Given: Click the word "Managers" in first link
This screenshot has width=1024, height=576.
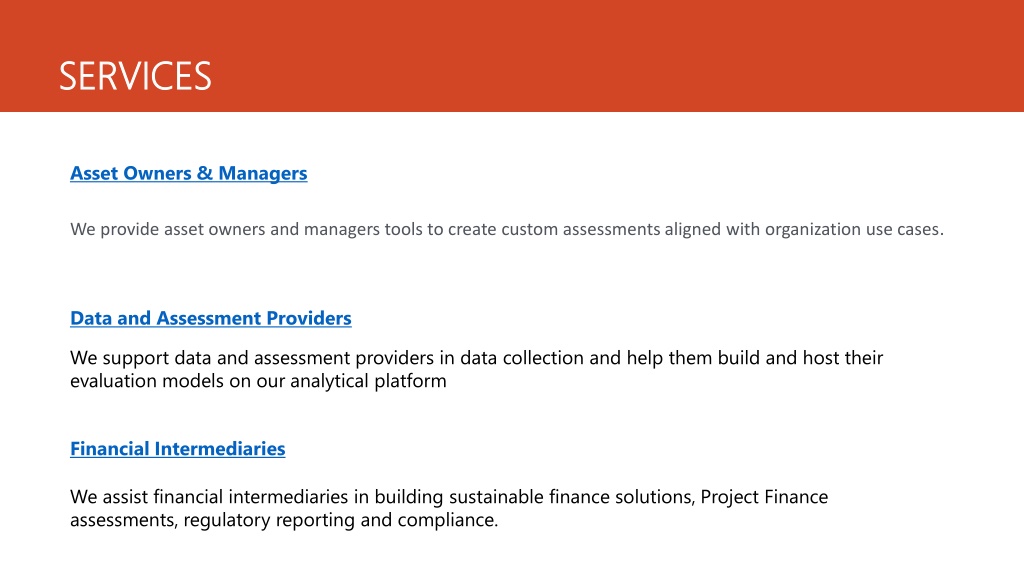Looking at the screenshot, I should pyautogui.click(x=263, y=174).
